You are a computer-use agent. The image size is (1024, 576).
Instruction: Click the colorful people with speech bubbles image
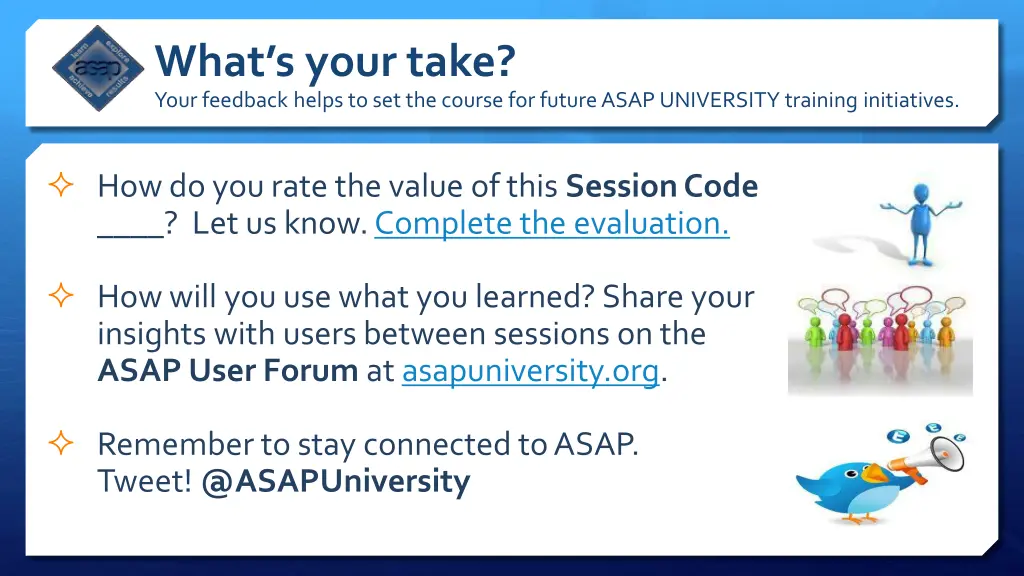pyautogui.click(x=880, y=340)
